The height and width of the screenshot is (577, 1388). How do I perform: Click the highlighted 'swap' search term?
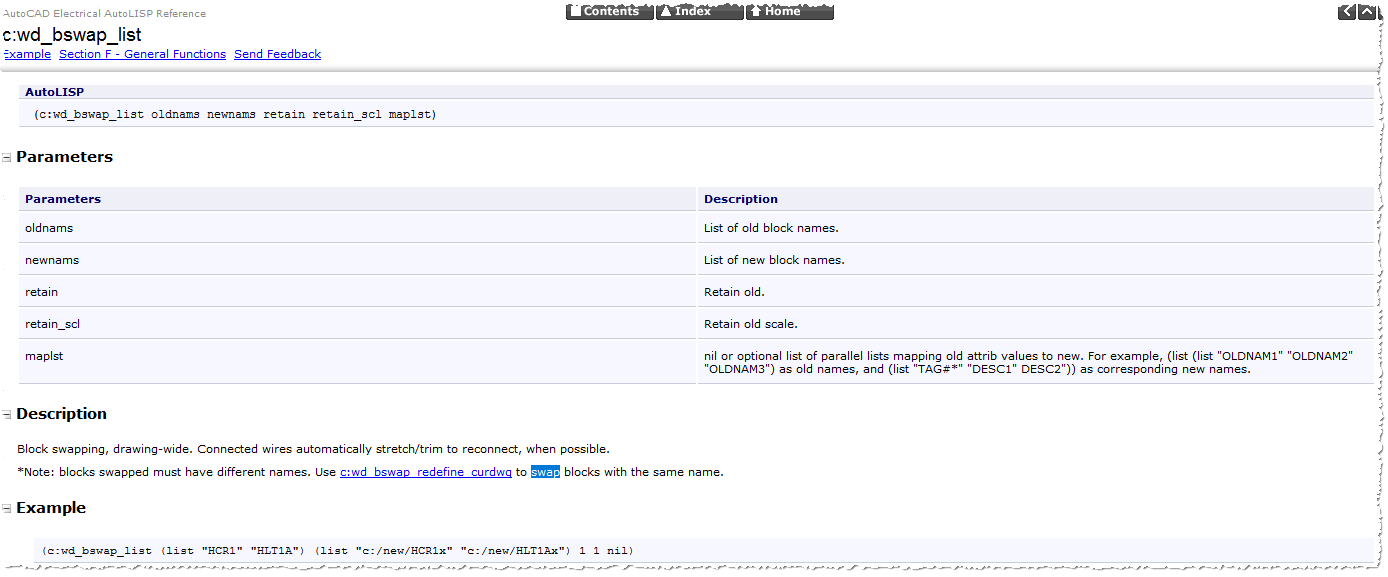coord(545,471)
